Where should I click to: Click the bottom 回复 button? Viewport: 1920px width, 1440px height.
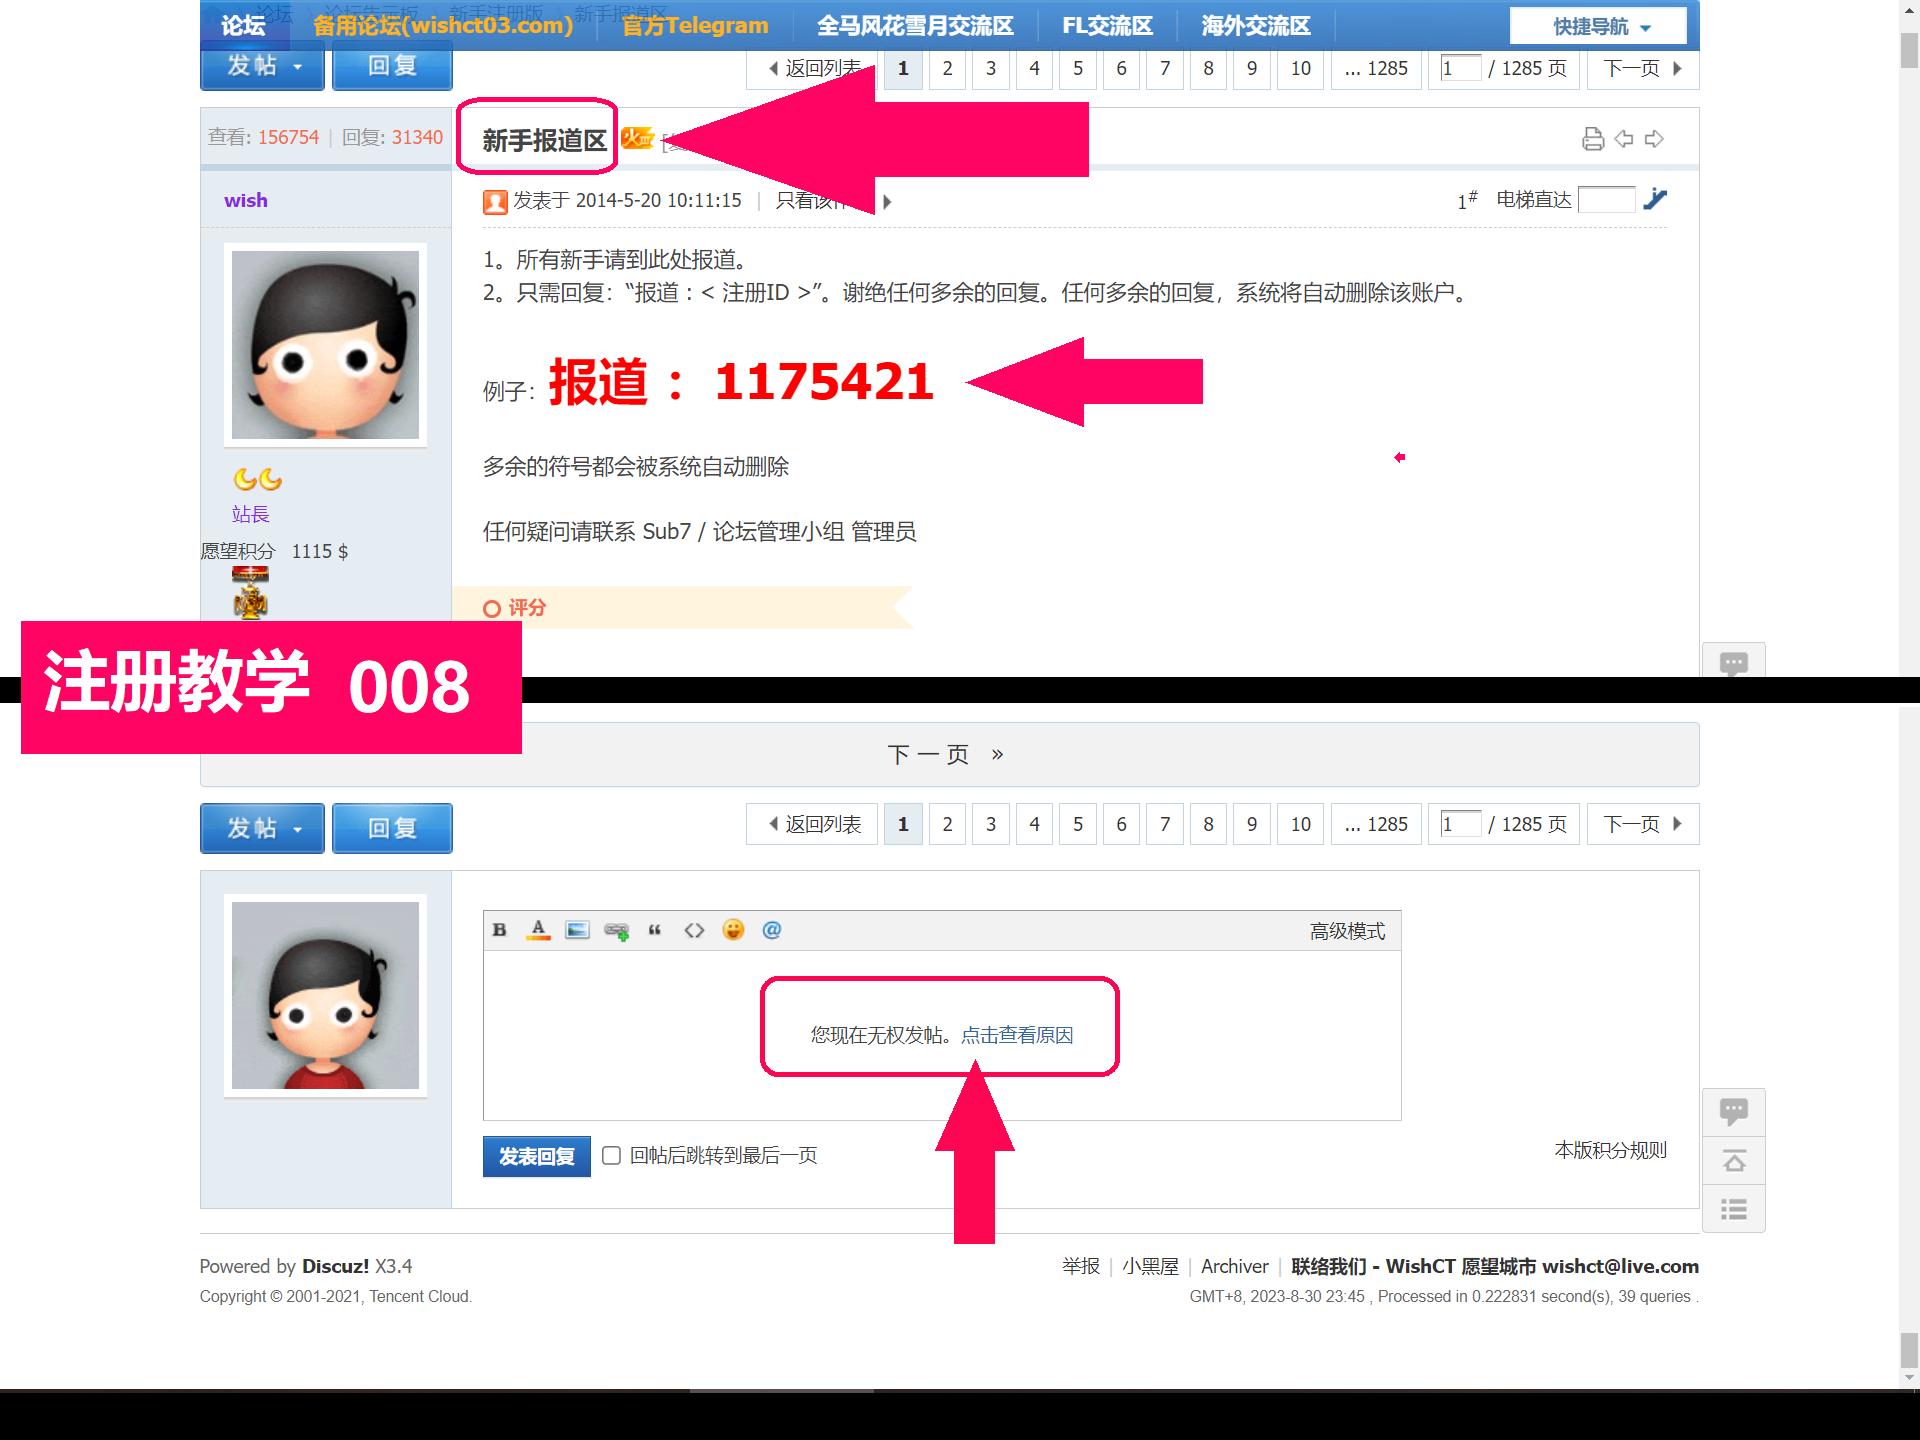click(392, 828)
